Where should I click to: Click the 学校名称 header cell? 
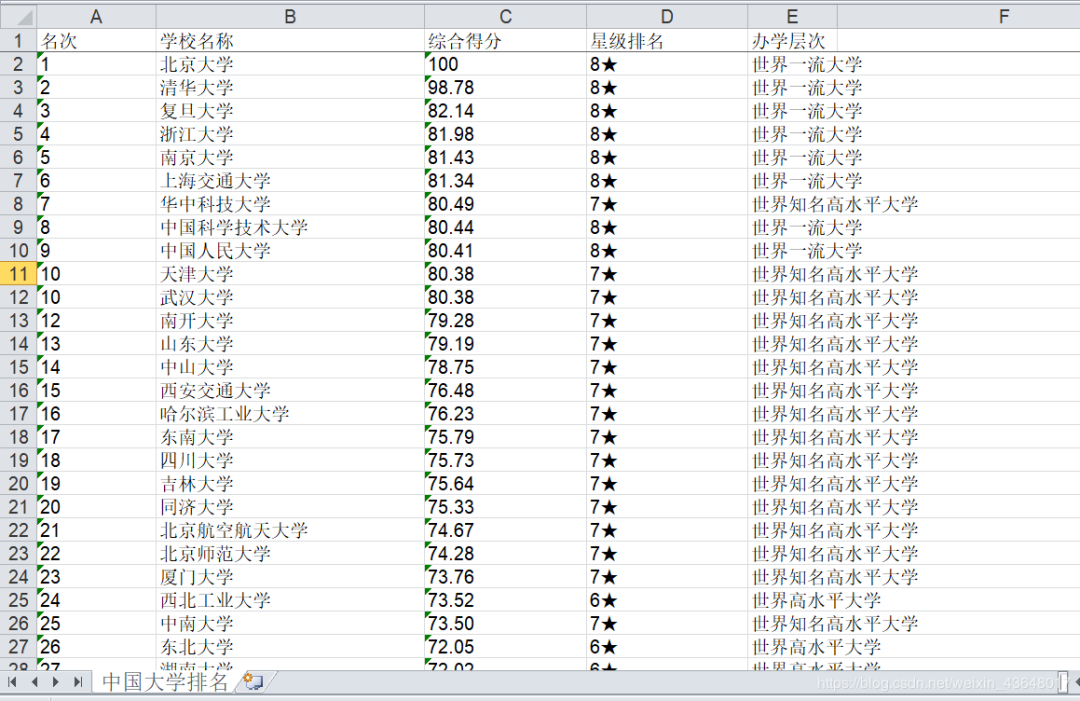point(290,41)
